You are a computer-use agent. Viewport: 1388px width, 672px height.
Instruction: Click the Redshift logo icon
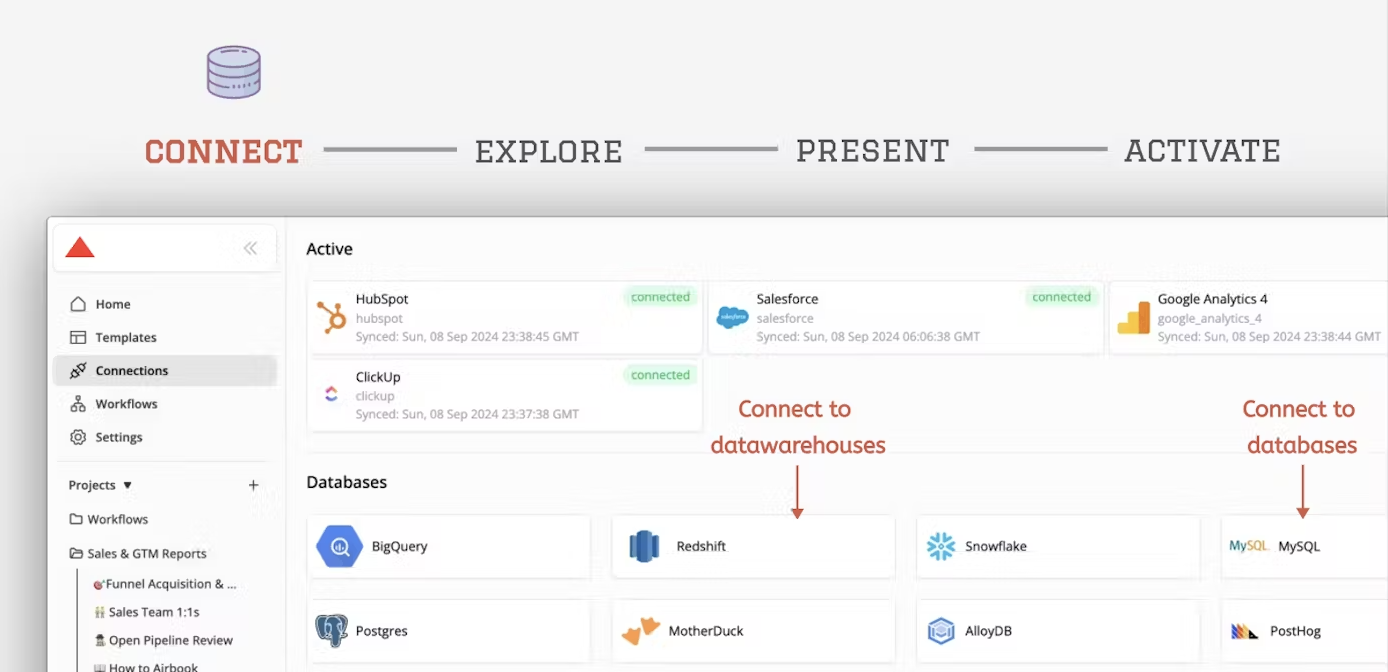point(645,546)
